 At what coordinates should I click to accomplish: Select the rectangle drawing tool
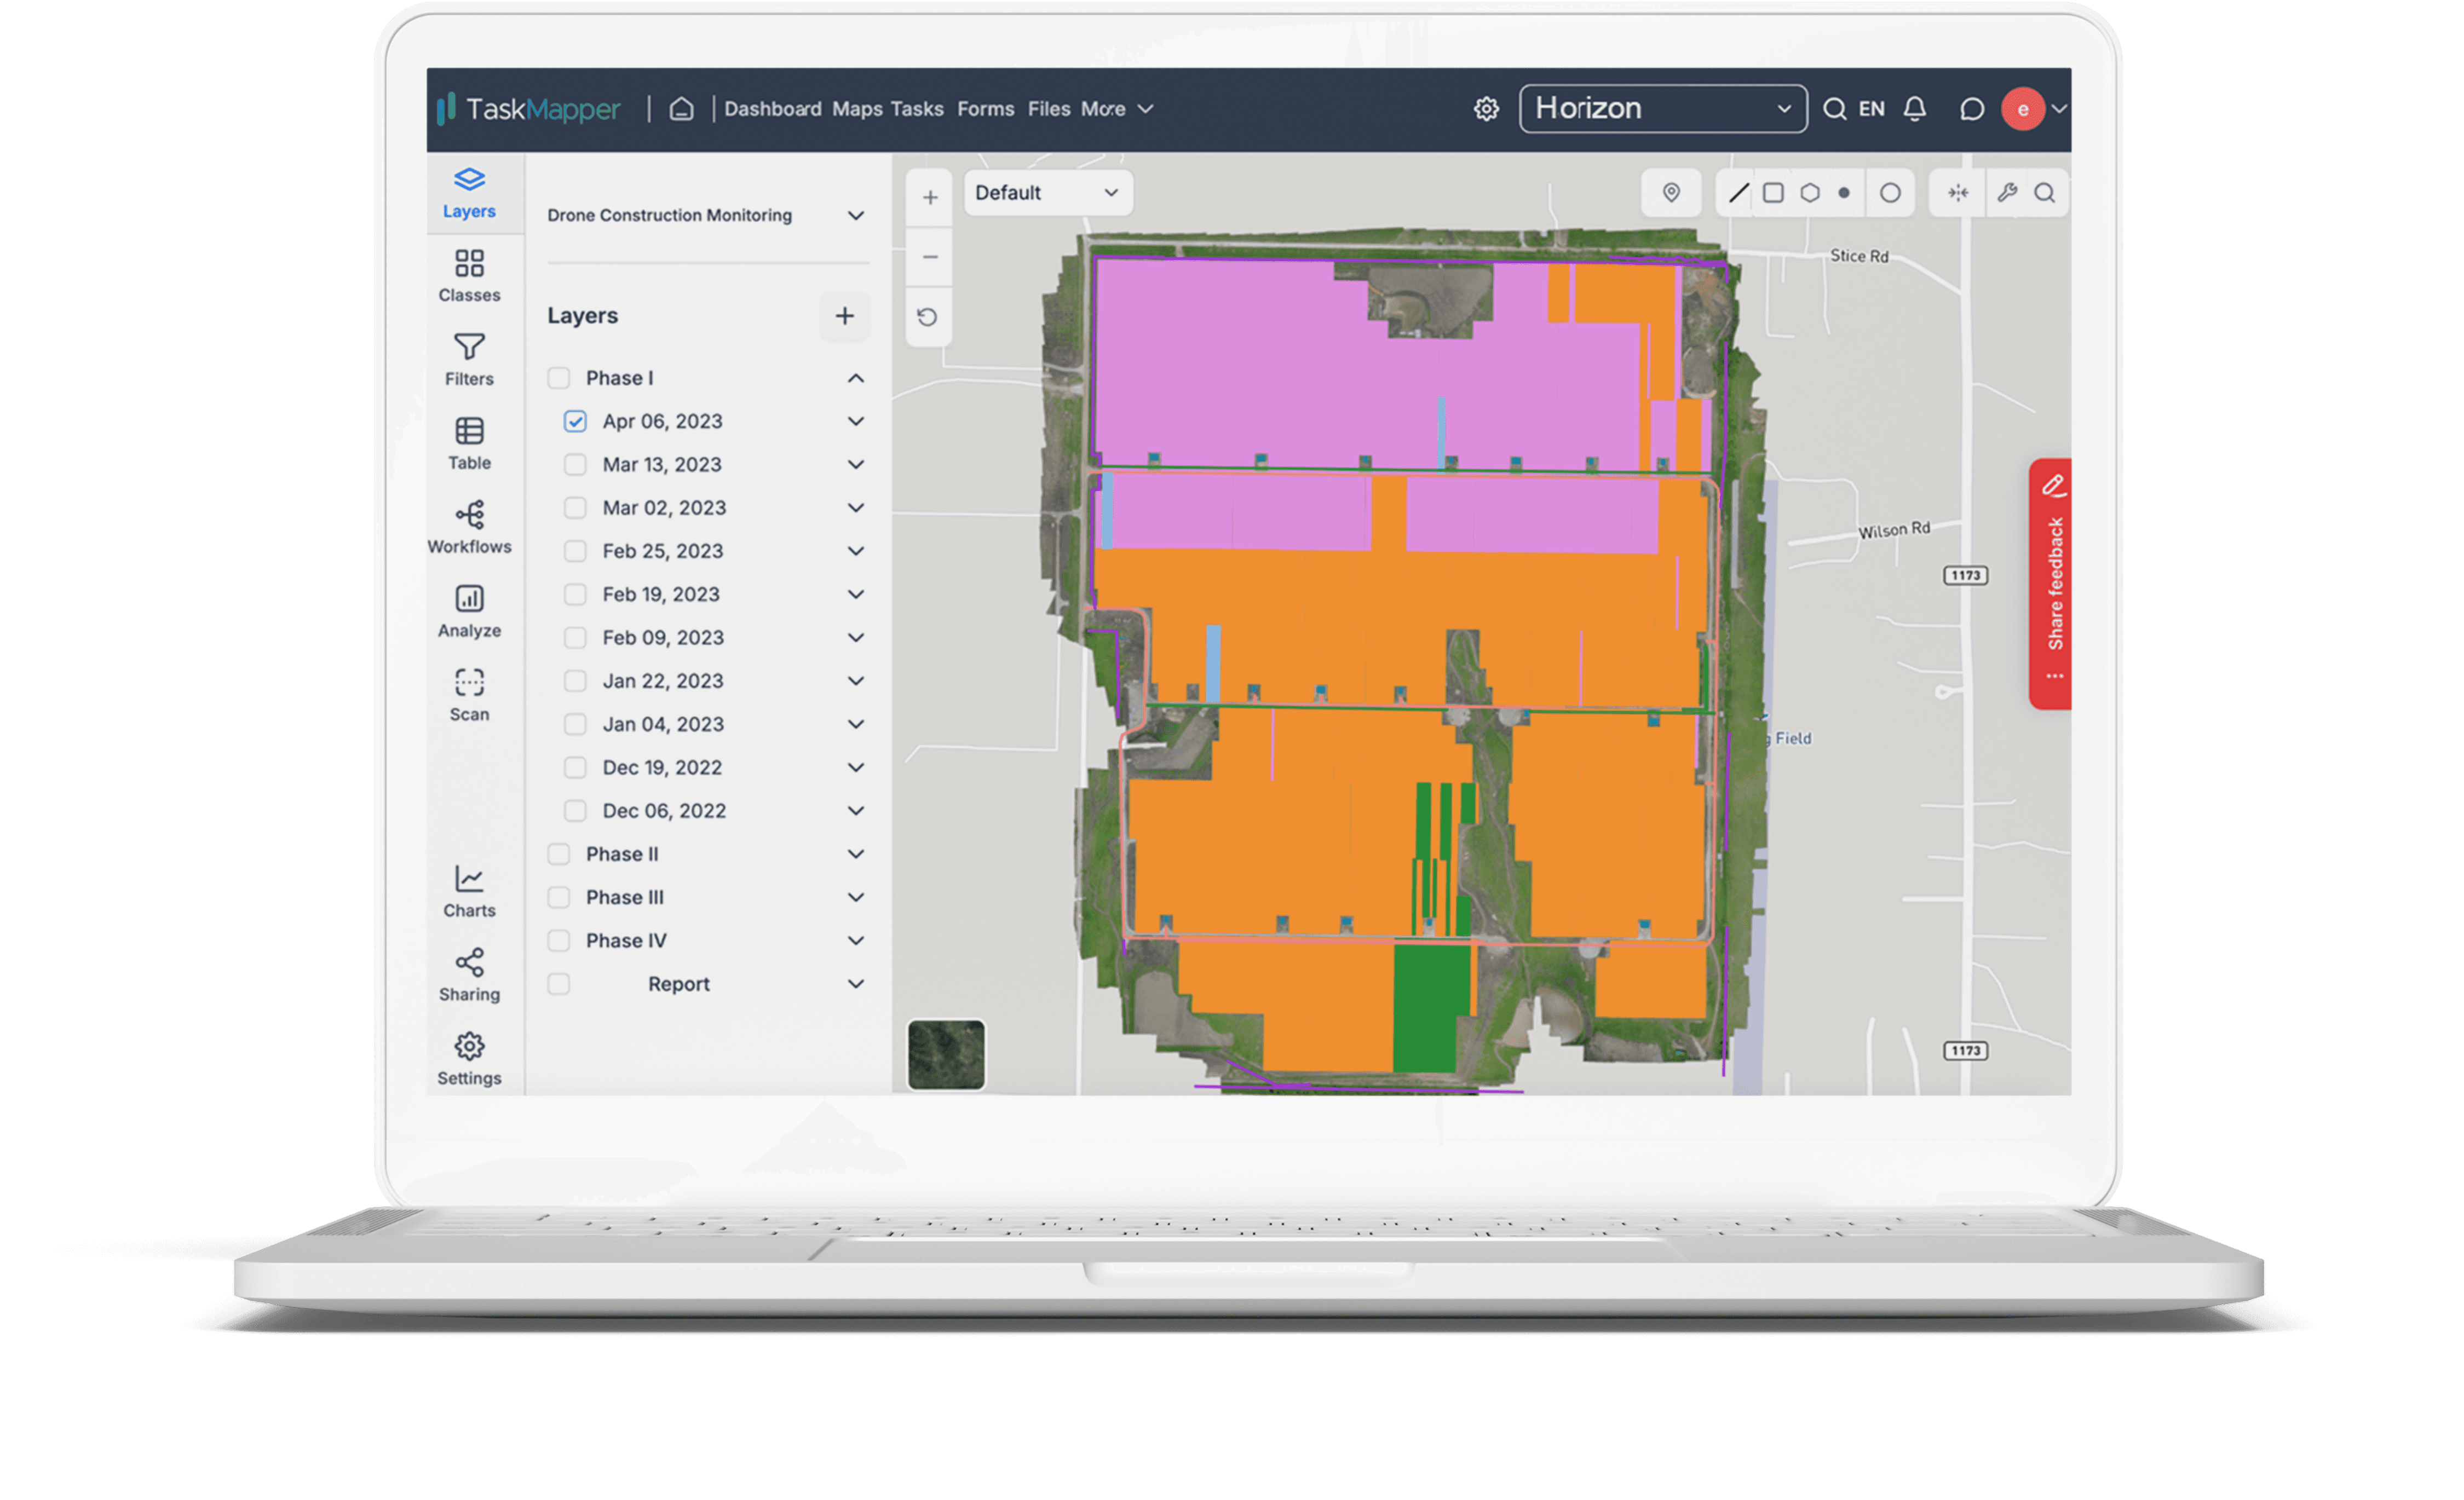(1774, 192)
